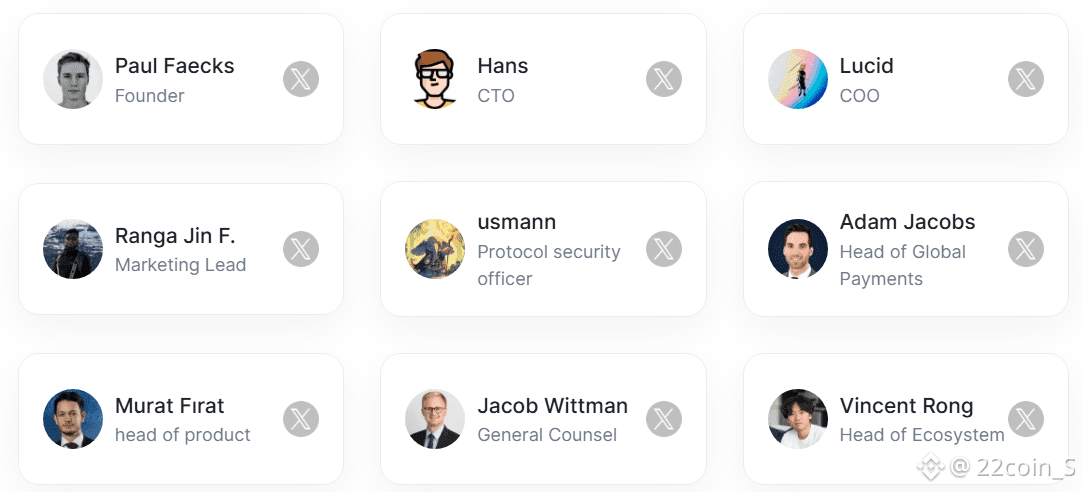
Task: Click the Paul Faecks name text
Action: click(174, 66)
